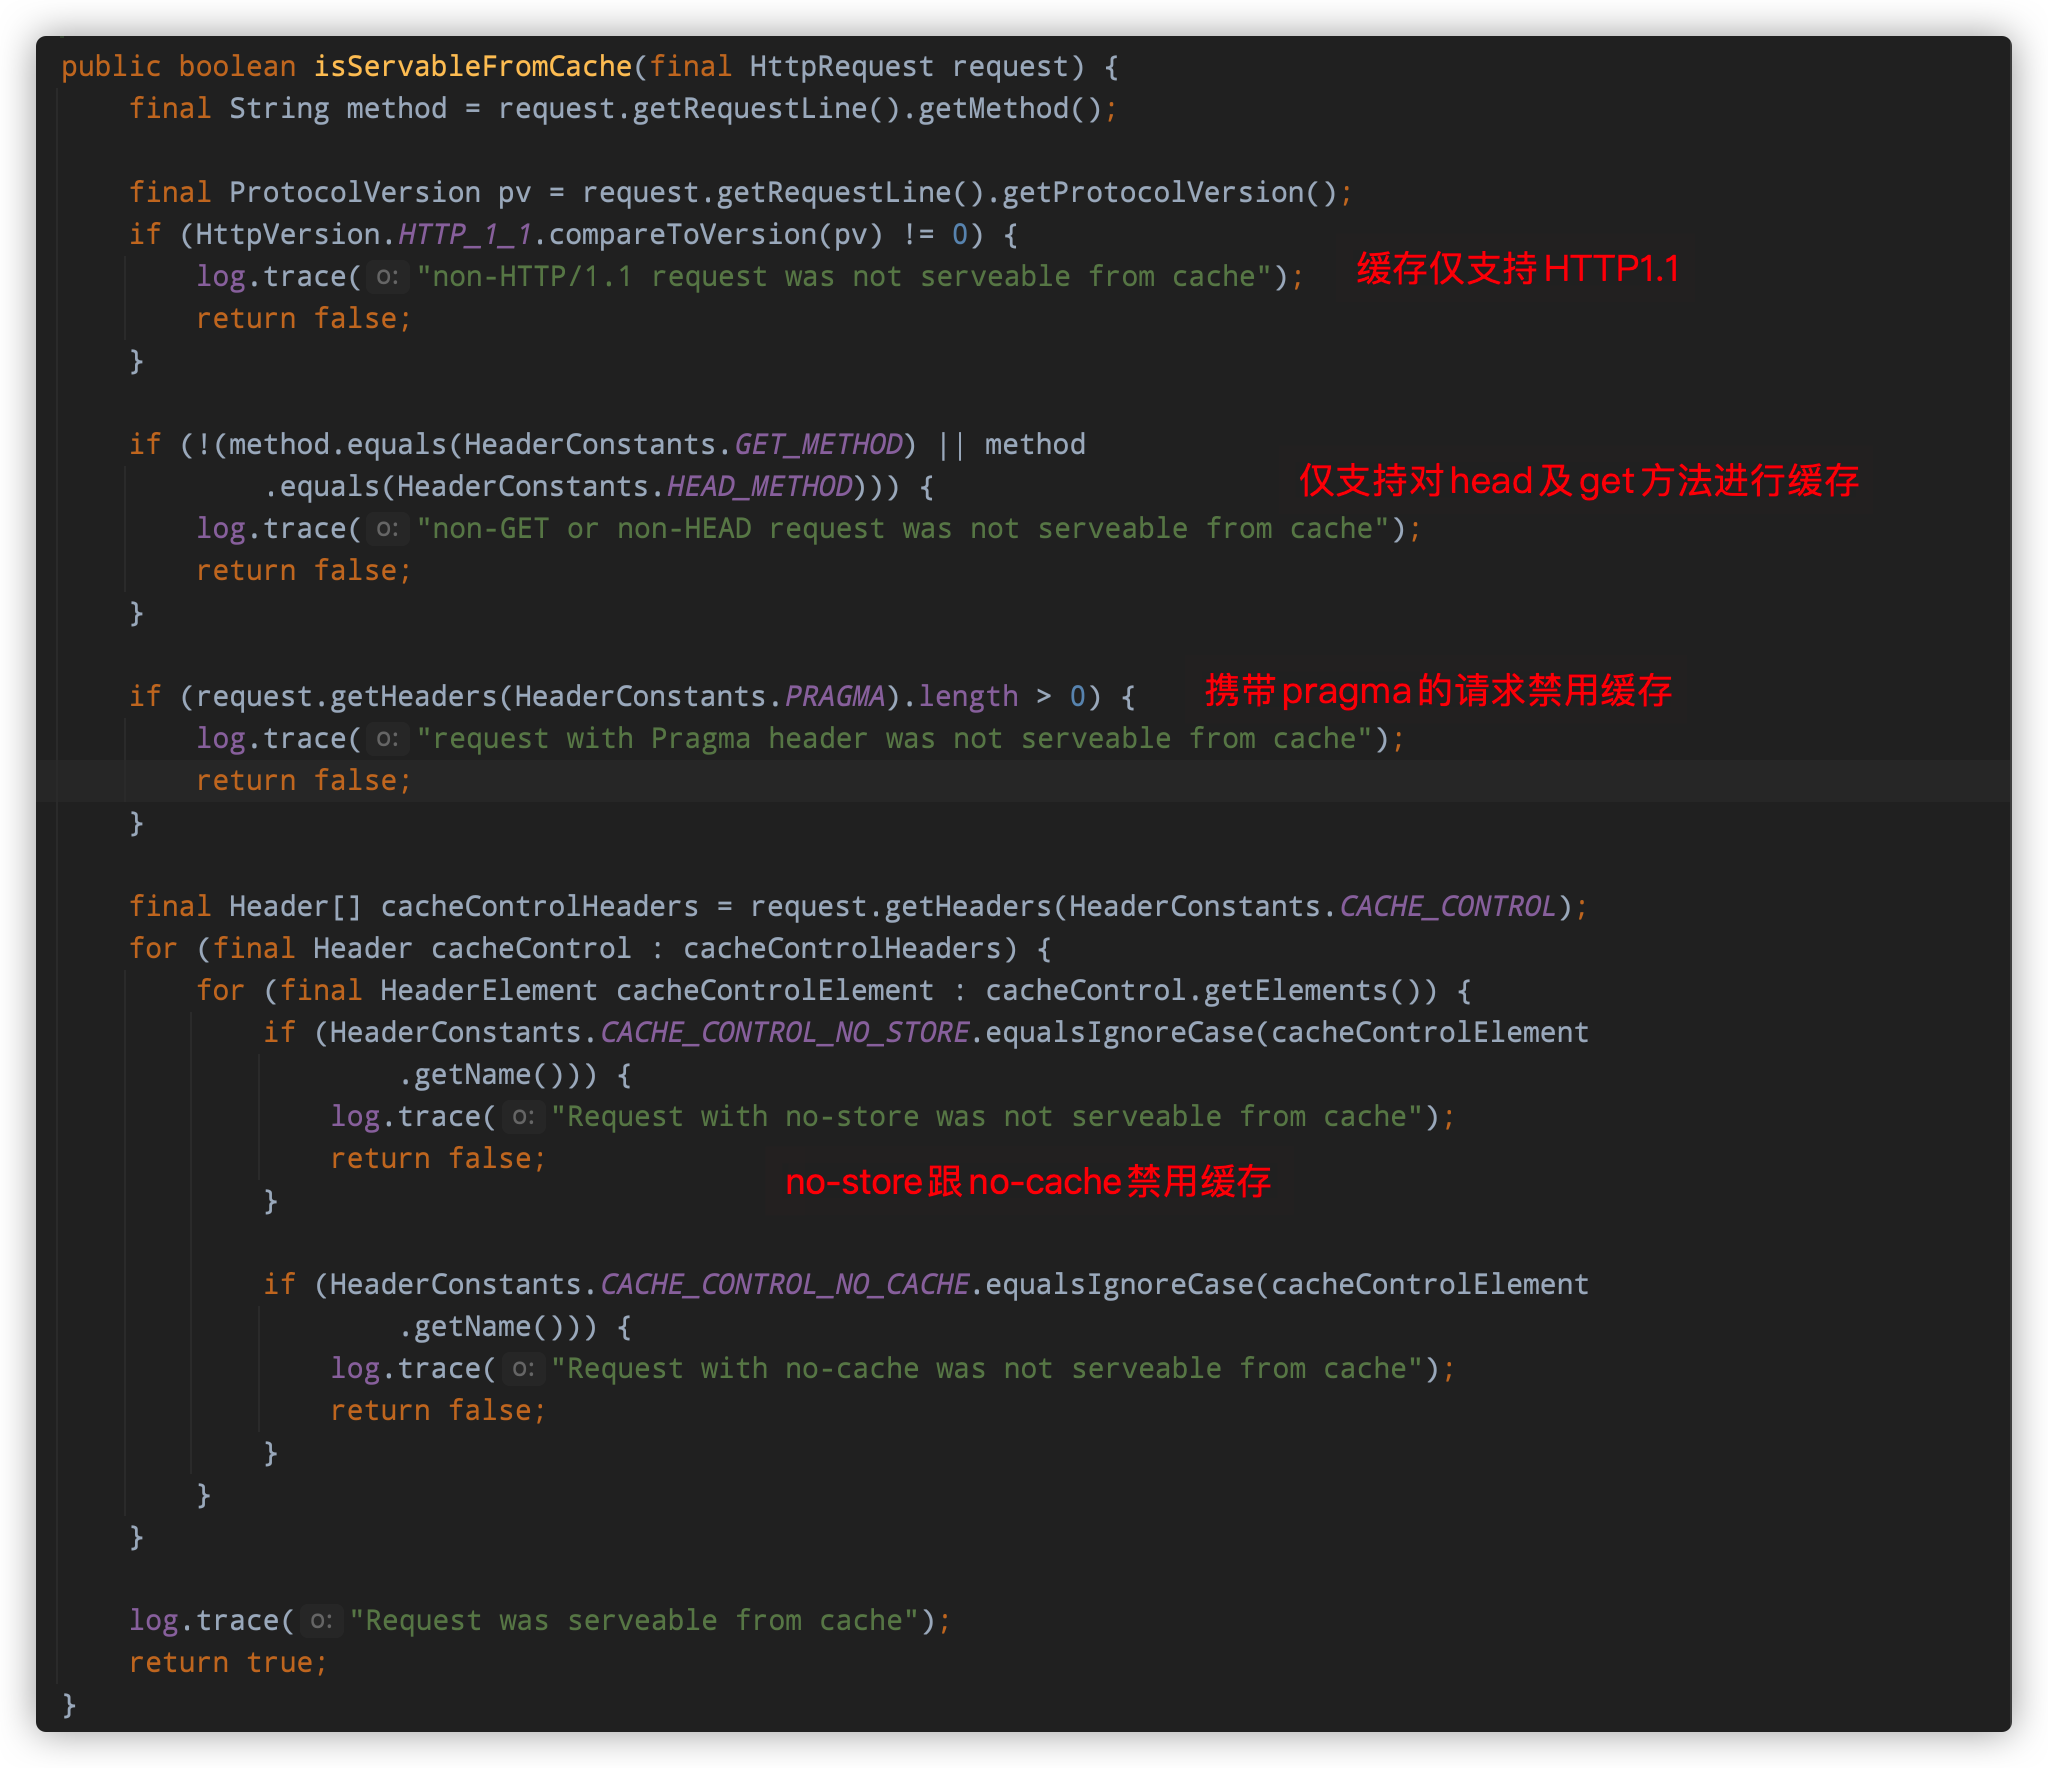2048x1768 pixels.
Task: Click the red no-store and no-cache annotation
Action: pyautogui.click(x=1027, y=1182)
